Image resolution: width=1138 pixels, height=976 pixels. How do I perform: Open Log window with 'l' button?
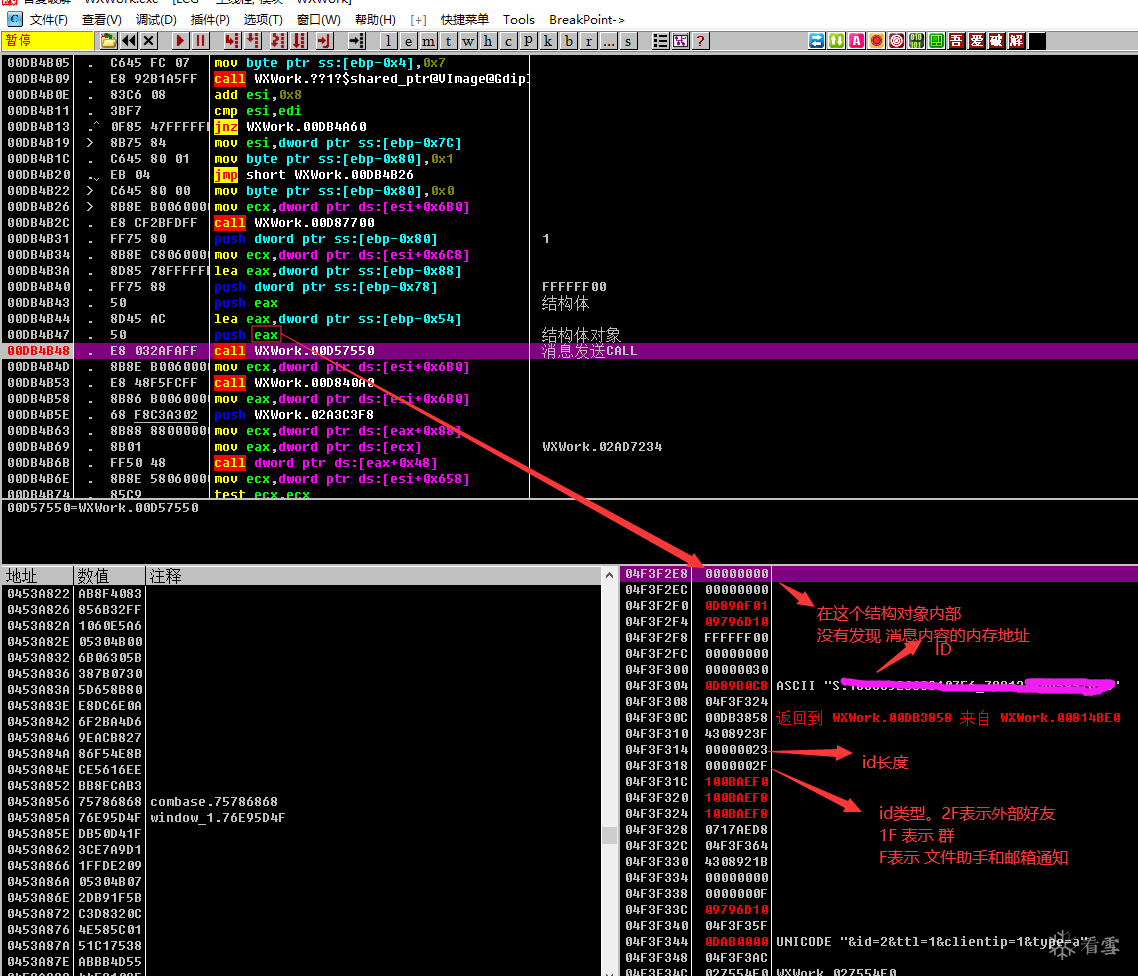coord(388,41)
